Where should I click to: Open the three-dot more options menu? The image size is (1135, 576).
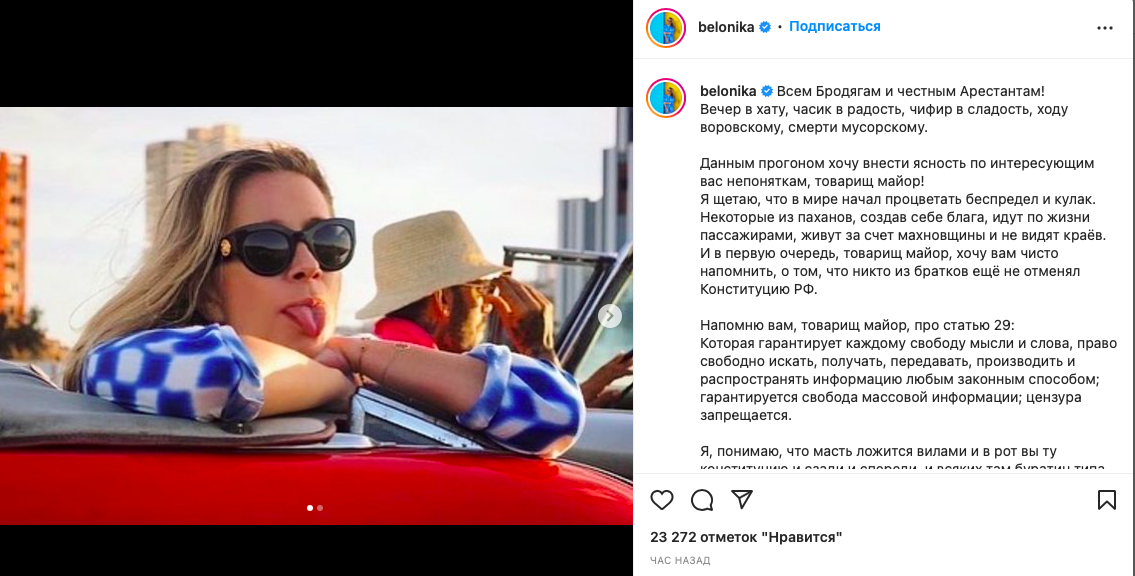pos(1105,28)
